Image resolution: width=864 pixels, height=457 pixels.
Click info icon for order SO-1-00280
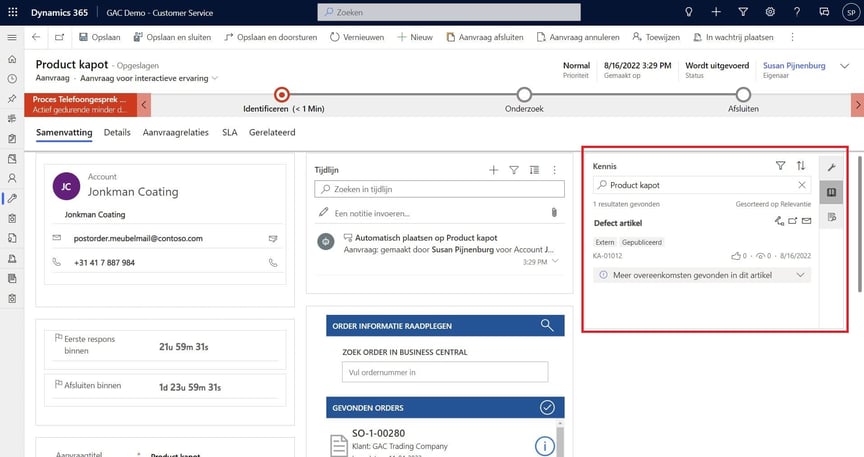(544, 445)
